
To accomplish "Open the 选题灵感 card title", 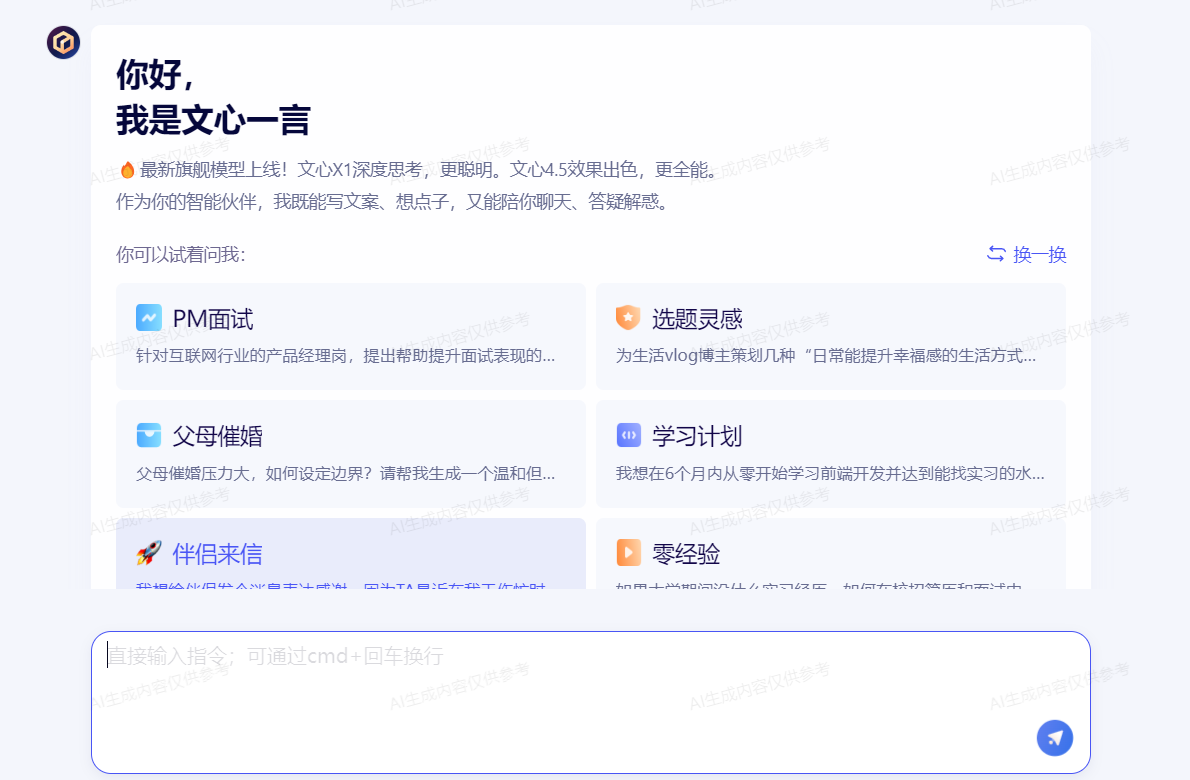I will point(697,319).
